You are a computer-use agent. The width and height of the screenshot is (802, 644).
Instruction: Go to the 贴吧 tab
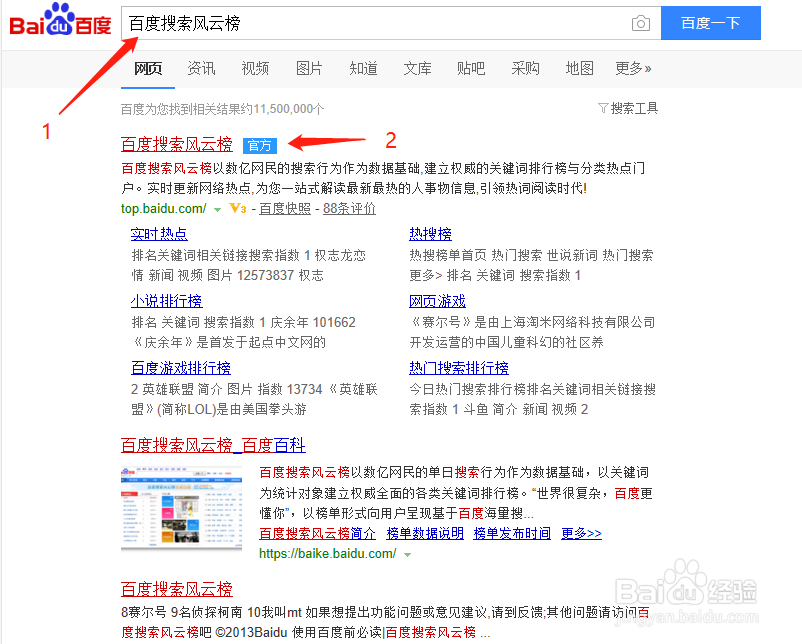click(x=471, y=68)
